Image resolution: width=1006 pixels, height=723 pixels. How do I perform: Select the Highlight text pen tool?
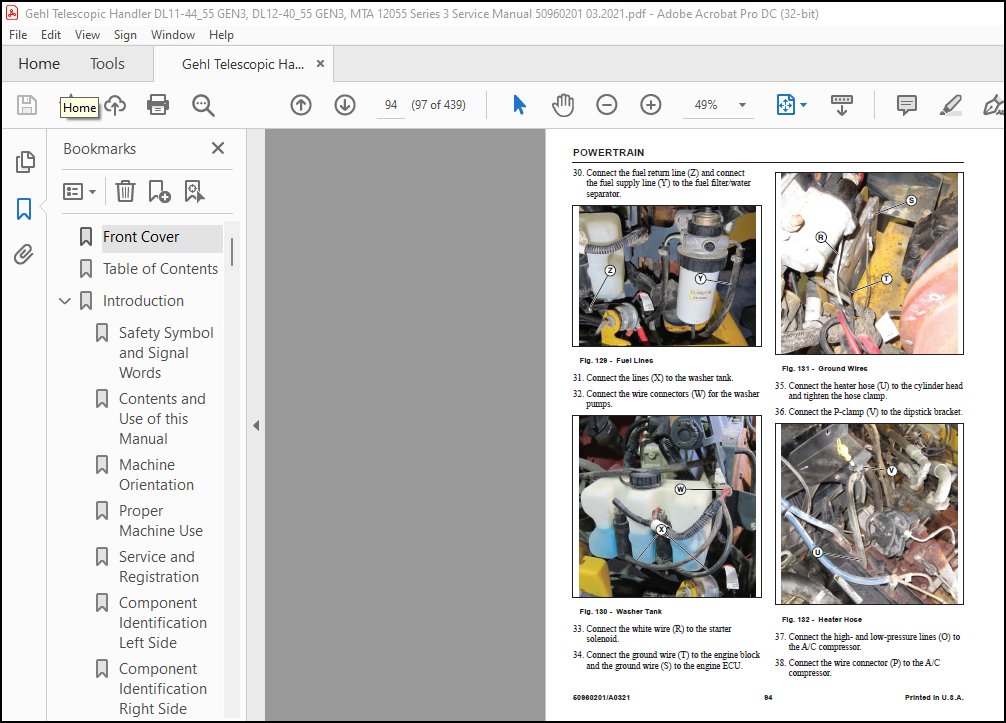click(950, 105)
